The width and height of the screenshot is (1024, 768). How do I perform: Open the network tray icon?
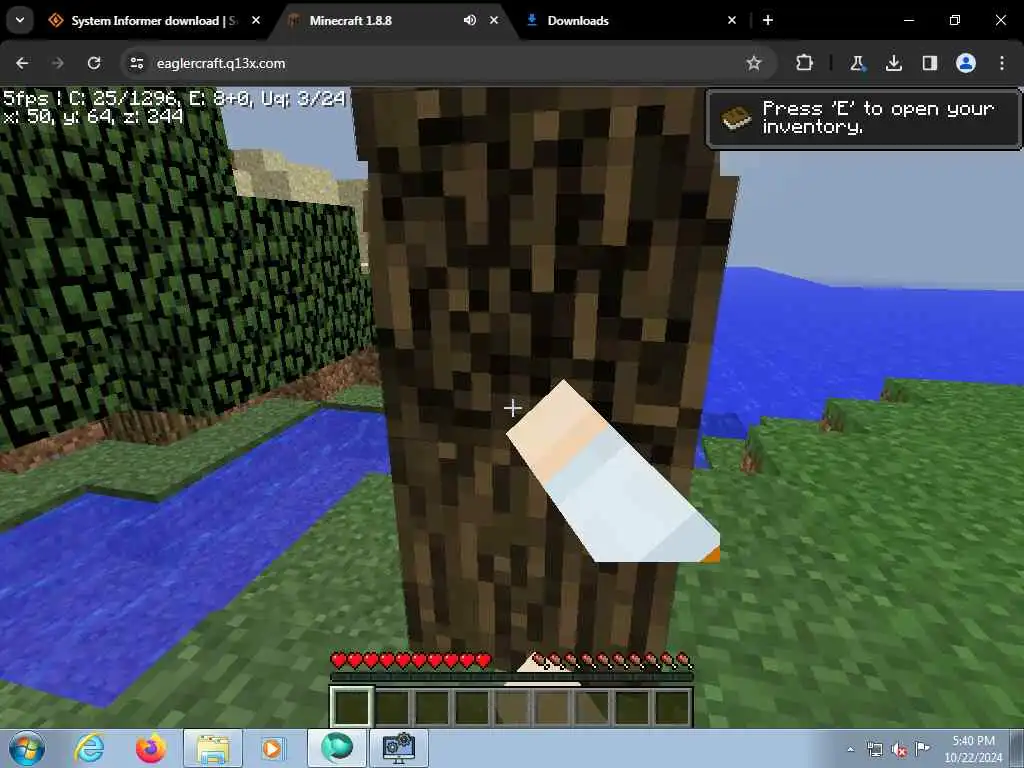tap(874, 749)
